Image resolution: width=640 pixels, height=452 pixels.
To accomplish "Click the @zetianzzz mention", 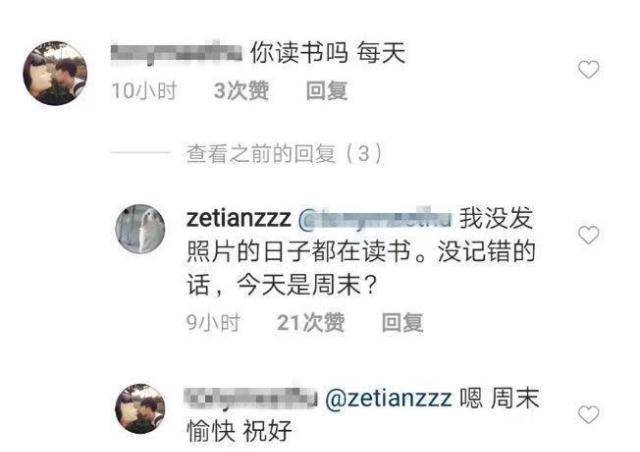I will pyautogui.click(x=389, y=398).
